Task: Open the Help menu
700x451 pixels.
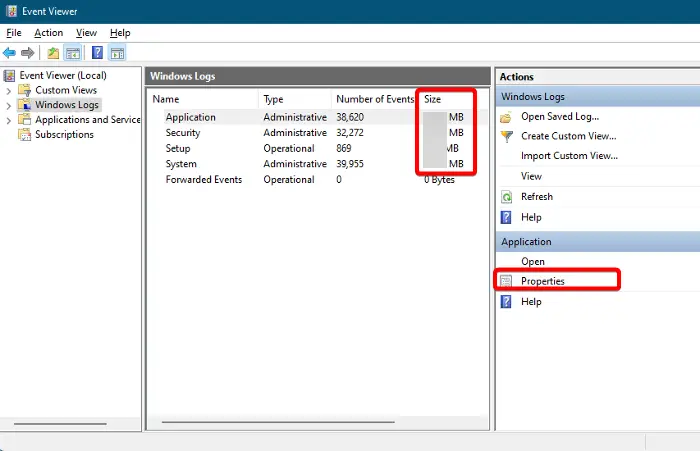Action: coord(120,33)
